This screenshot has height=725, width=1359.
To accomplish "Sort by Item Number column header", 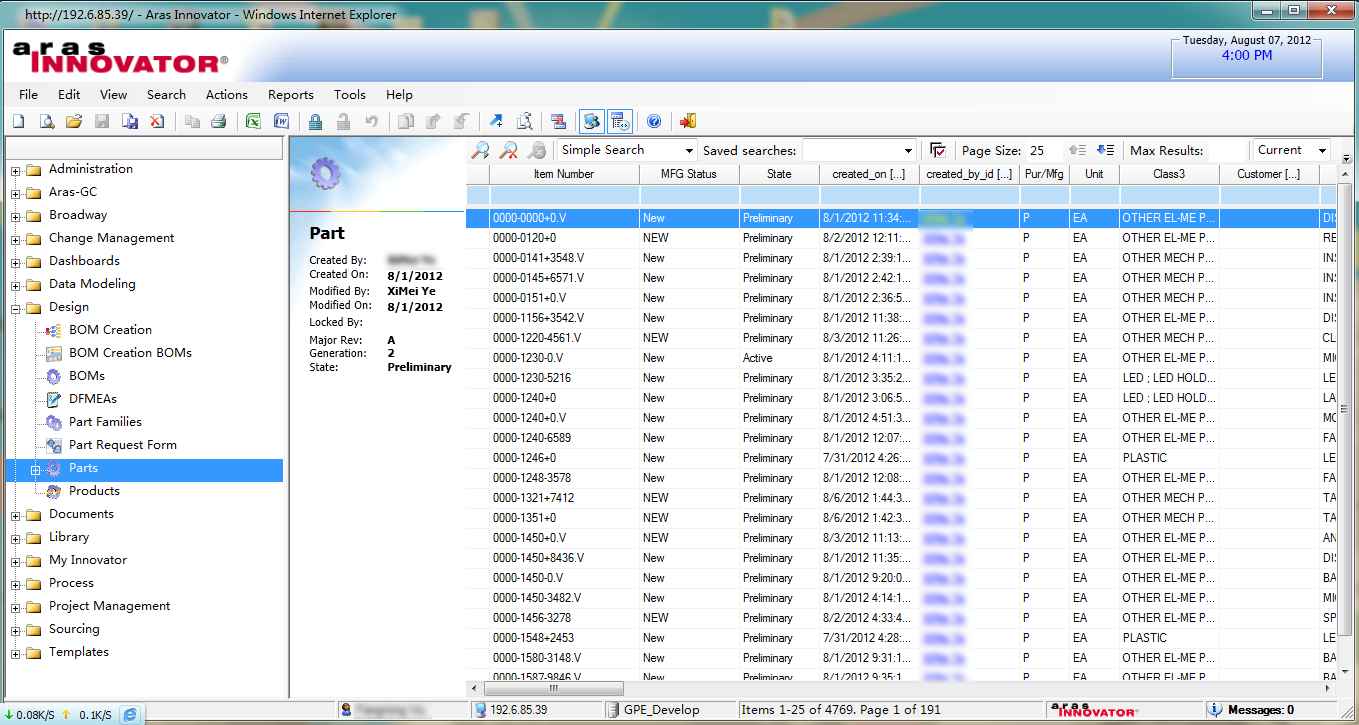I will [x=564, y=174].
